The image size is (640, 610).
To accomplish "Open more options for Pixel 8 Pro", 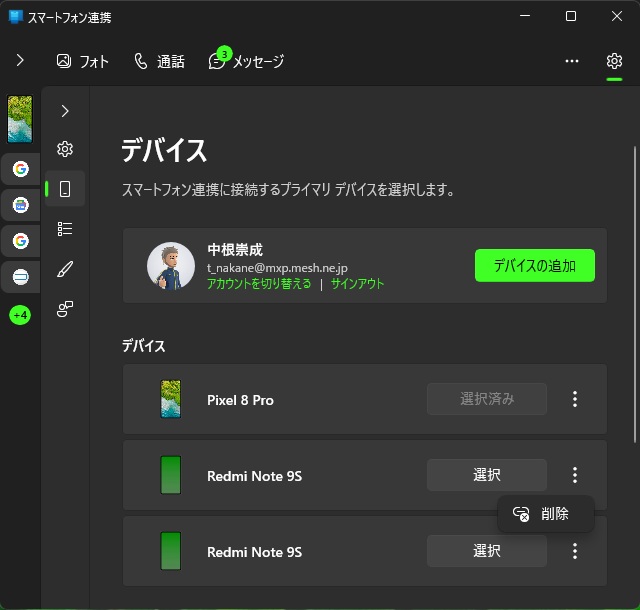I will [x=575, y=399].
